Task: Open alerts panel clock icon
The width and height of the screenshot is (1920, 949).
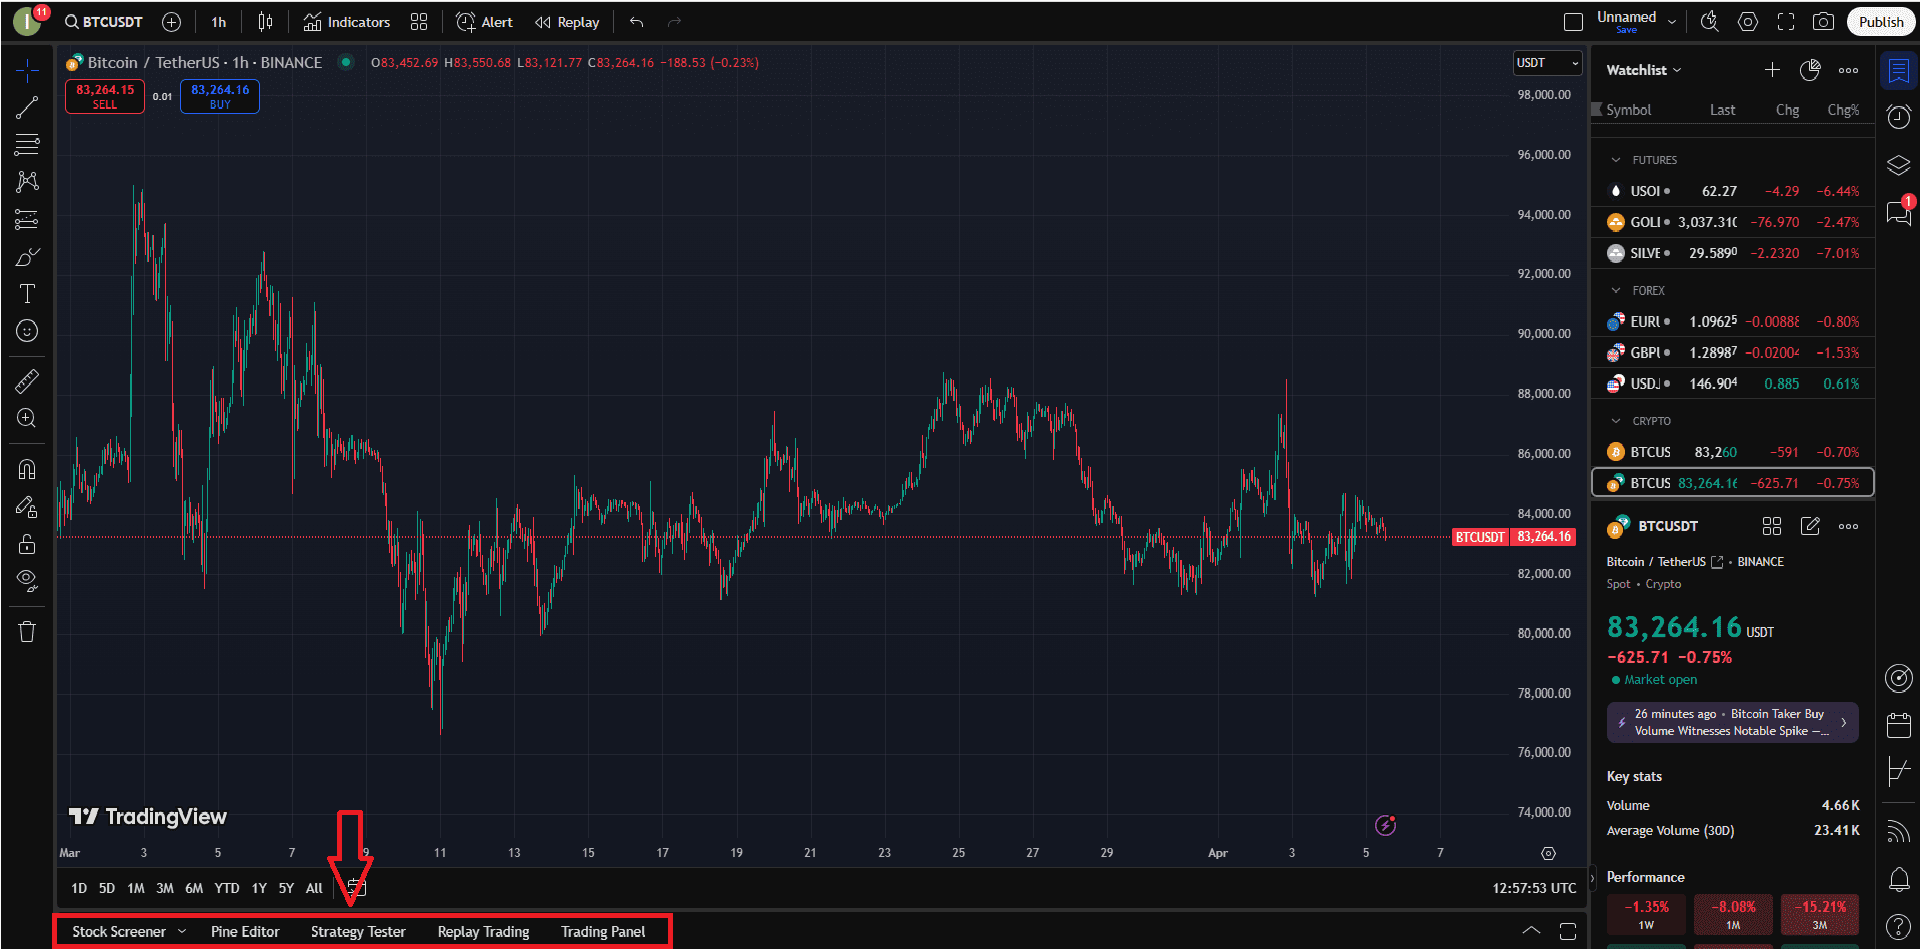Action: click(1898, 117)
